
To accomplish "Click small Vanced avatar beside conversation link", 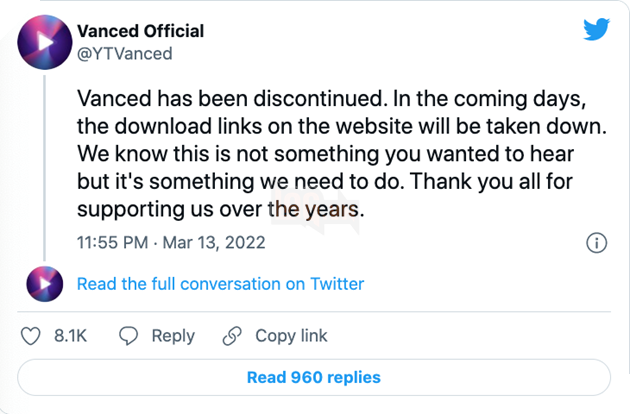I will click(42, 284).
